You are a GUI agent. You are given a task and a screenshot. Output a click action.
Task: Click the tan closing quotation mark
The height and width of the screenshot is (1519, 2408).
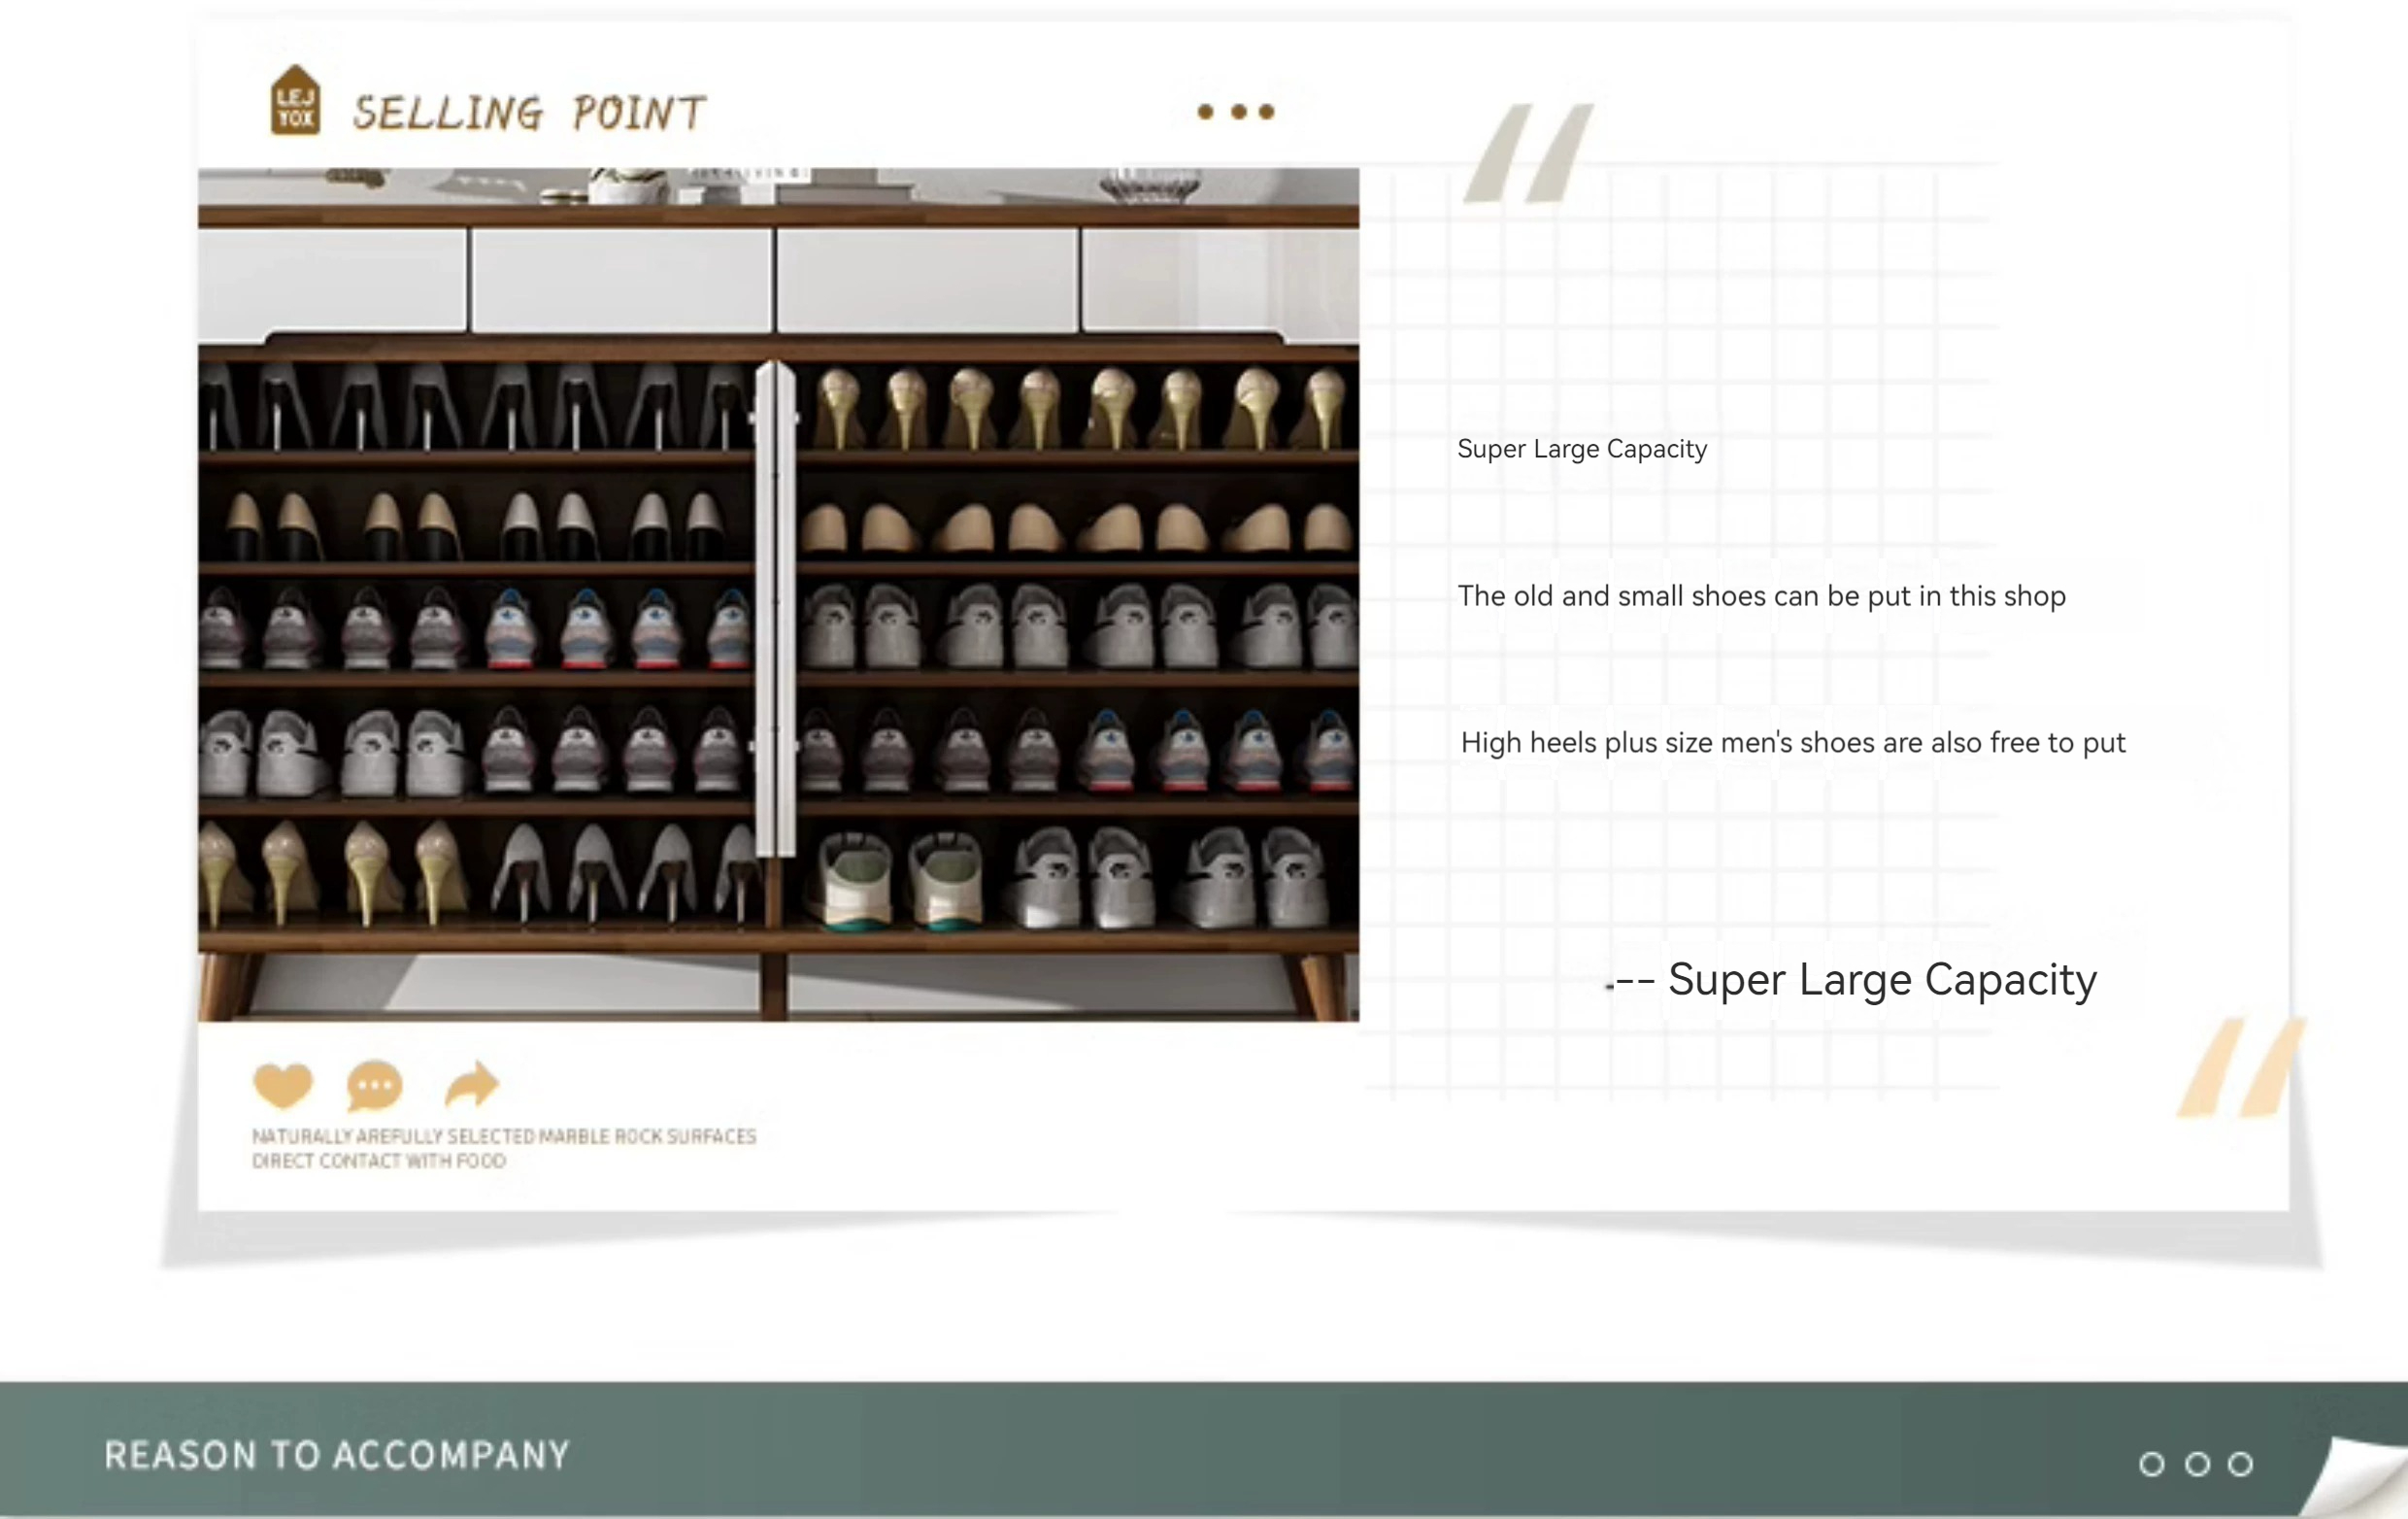click(2240, 1067)
